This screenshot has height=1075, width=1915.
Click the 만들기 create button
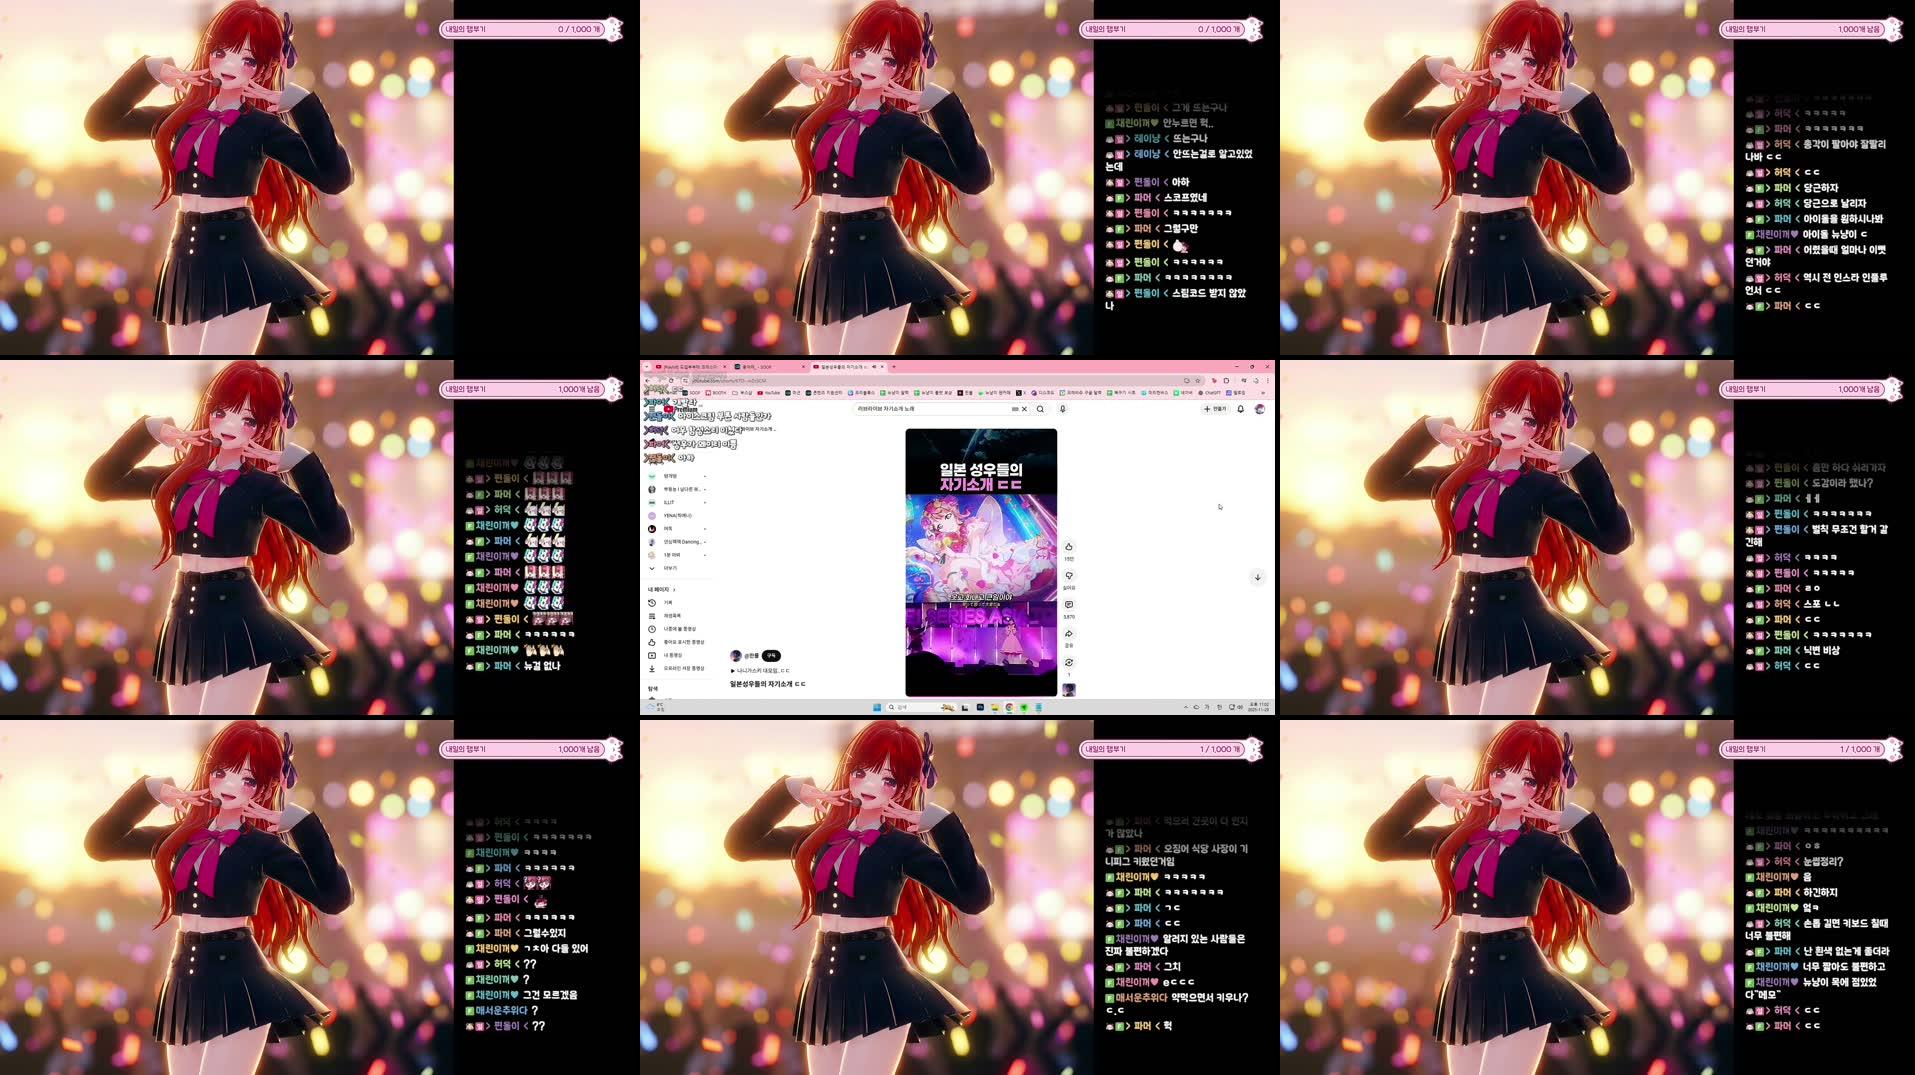pyautogui.click(x=1215, y=408)
